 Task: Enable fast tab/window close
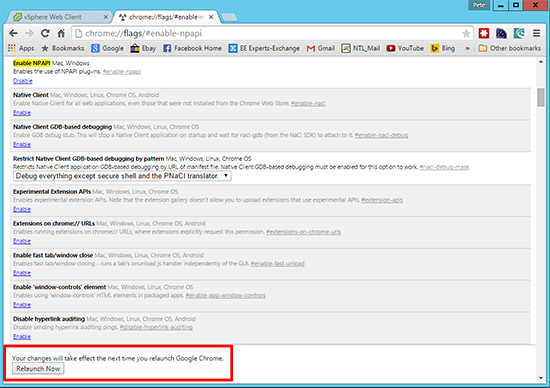click(x=22, y=273)
